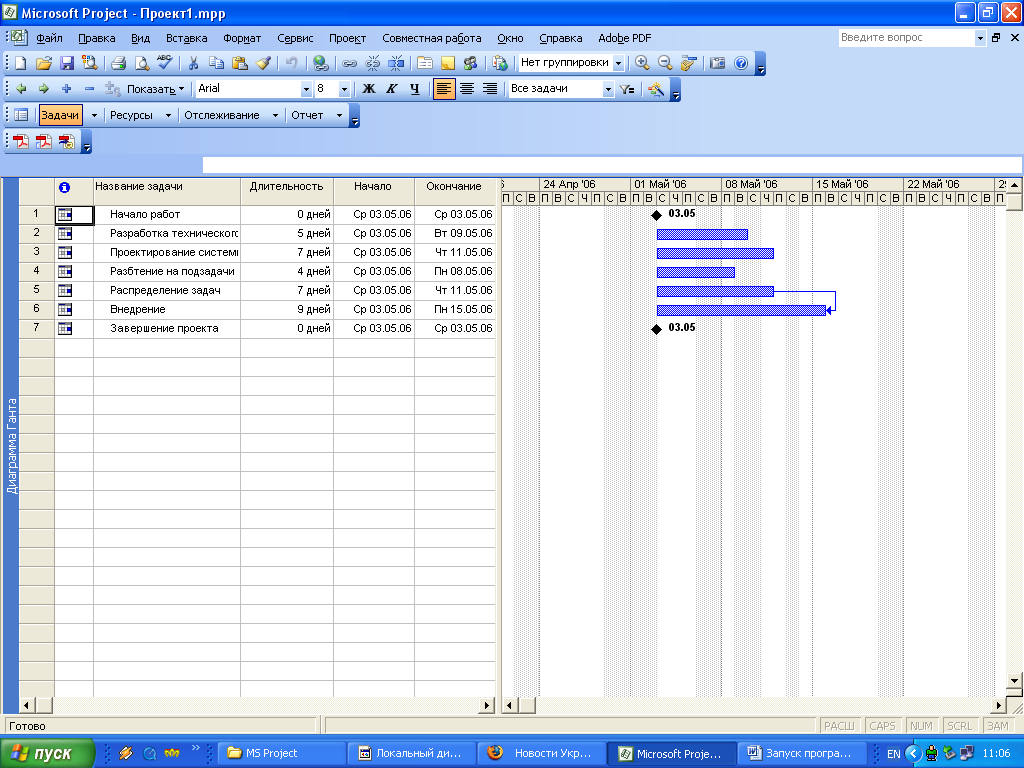1024x768 pixels.
Task: Click the New project document icon
Action: pos(21,63)
